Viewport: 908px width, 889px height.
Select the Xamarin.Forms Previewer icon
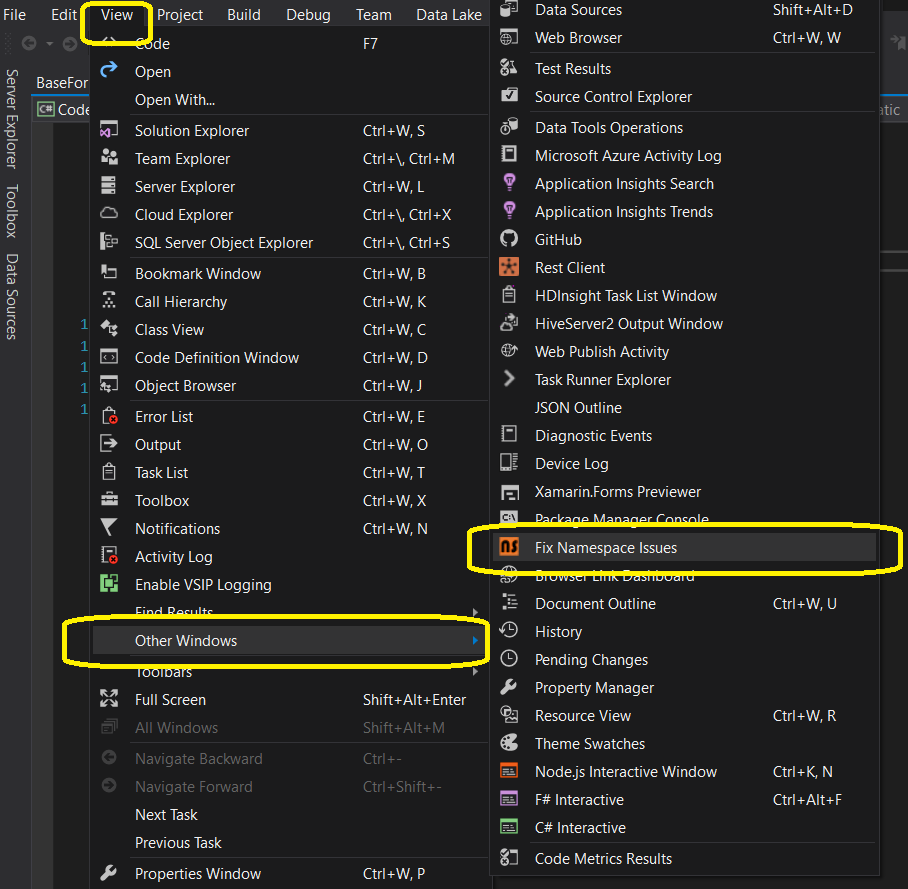pos(509,491)
